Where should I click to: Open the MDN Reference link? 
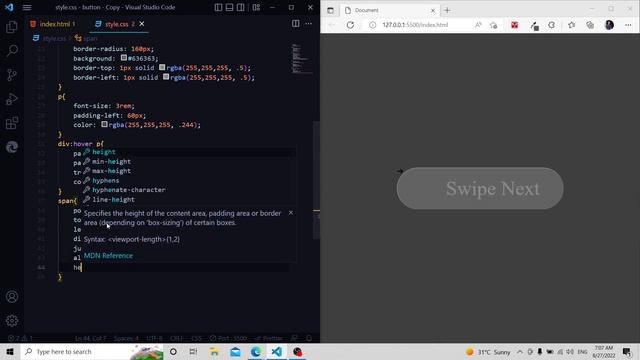[108, 256]
